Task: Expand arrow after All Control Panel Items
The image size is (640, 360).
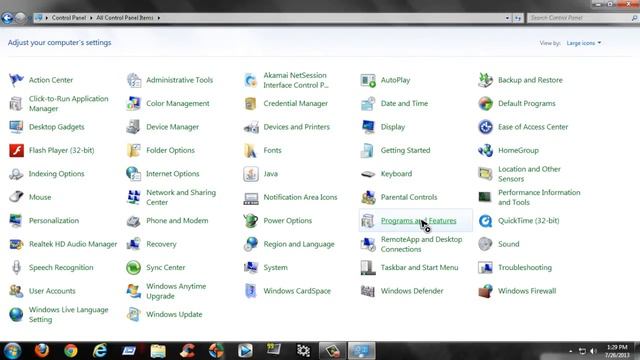Action: coord(159,18)
